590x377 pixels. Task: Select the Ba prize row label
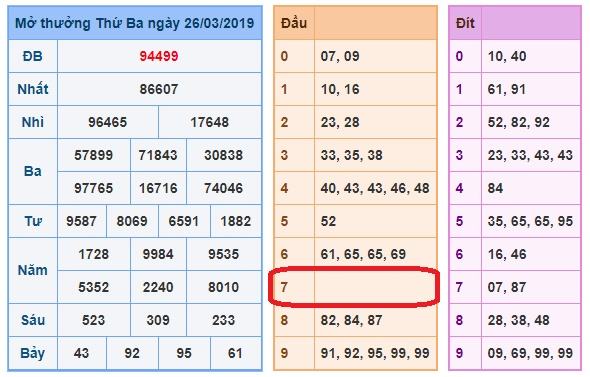[x=33, y=172]
